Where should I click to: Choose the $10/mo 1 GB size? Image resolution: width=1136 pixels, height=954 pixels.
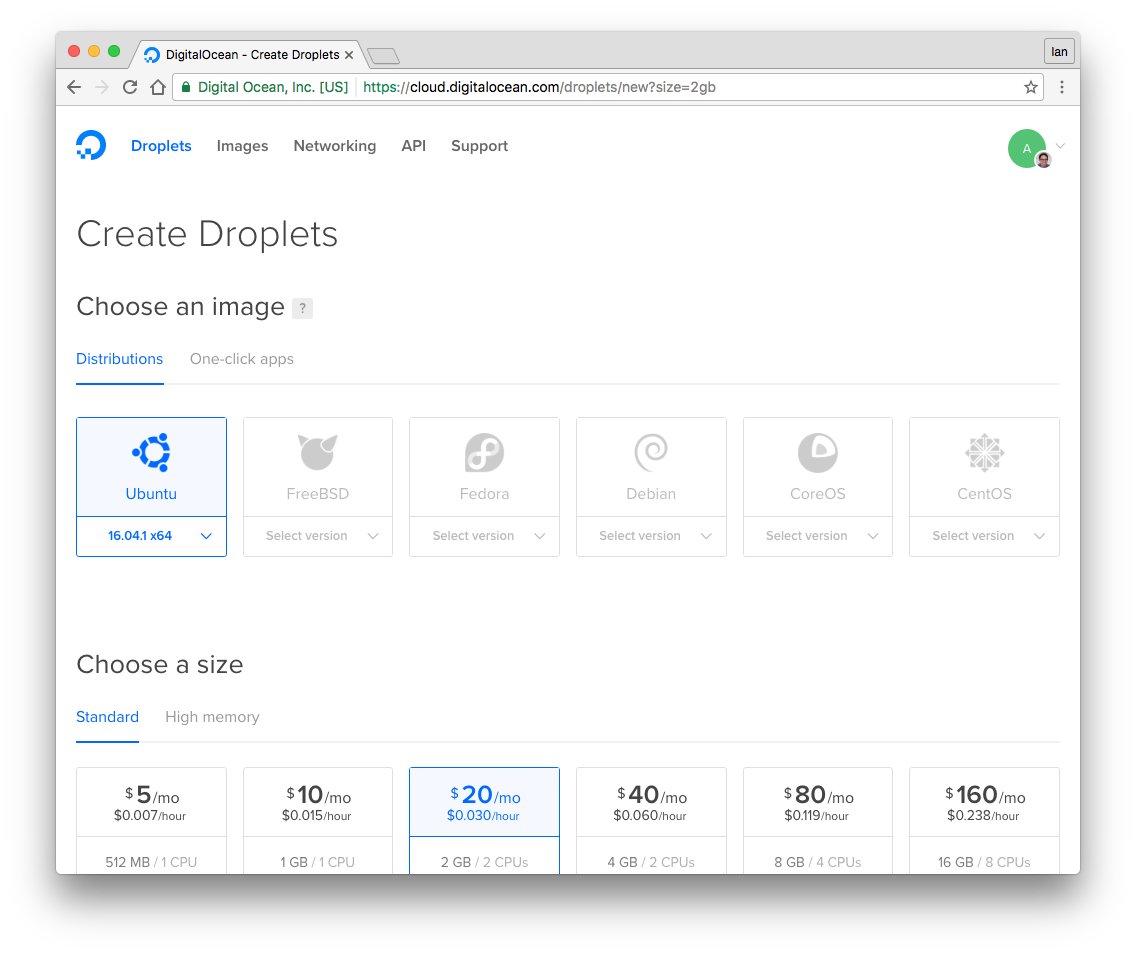318,820
